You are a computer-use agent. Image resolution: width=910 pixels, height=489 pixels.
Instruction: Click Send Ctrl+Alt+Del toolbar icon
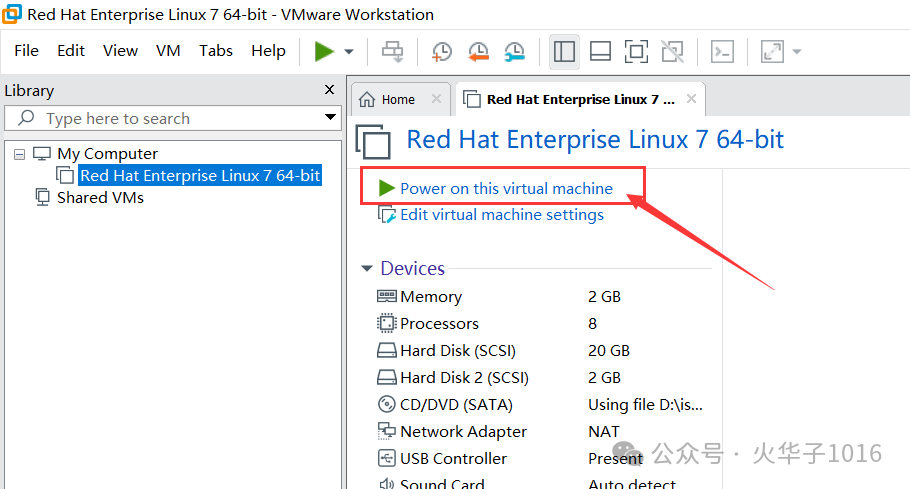[392, 52]
